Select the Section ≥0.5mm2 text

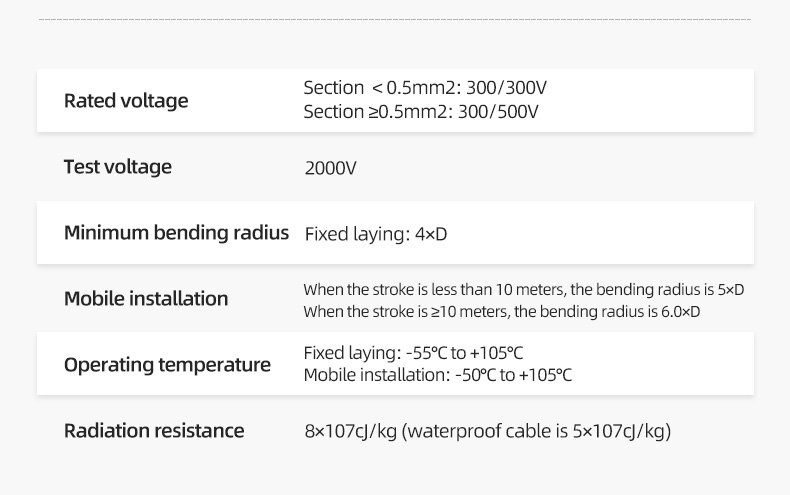pyautogui.click(x=376, y=112)
